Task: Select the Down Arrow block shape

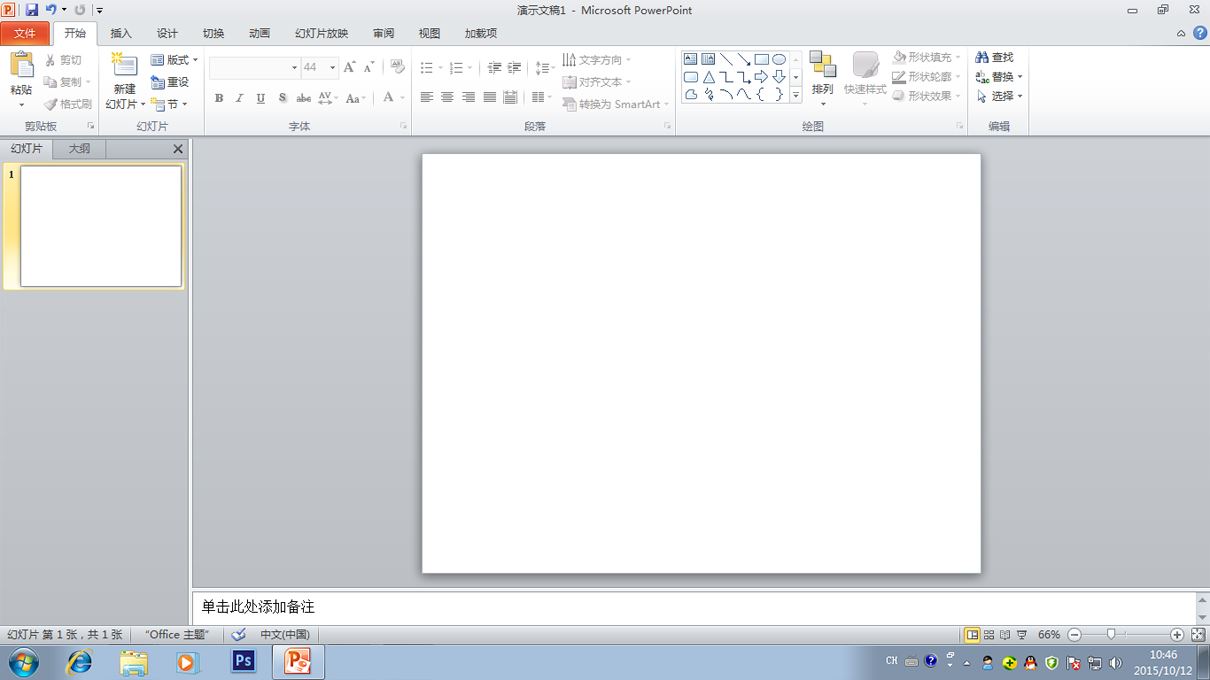Action: 779,77
